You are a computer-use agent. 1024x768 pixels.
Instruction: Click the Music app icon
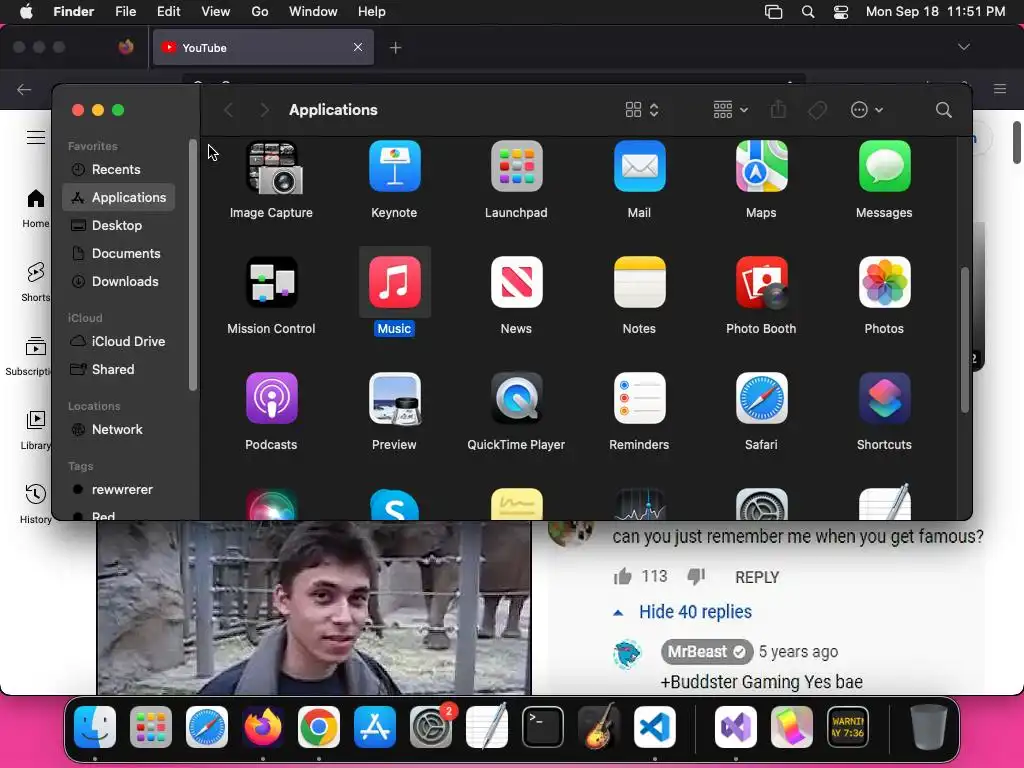(x=394, y=282)
